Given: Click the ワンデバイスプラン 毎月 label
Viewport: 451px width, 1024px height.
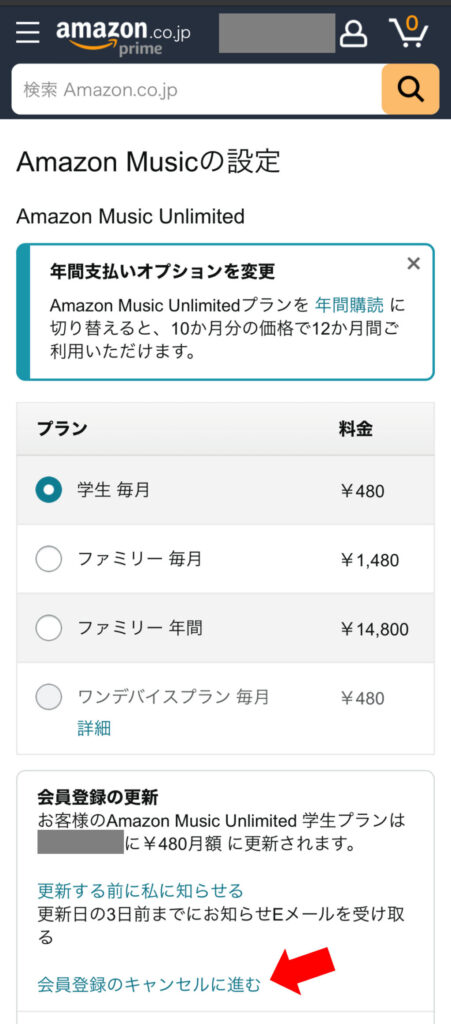Looking at the screenshot, I should pyautogui.click(x=173, y=697).
